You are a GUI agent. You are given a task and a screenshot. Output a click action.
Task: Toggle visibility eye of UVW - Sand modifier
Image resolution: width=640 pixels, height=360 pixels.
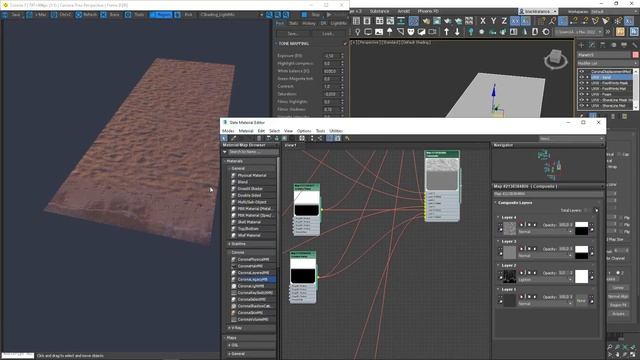coord(582,77)
